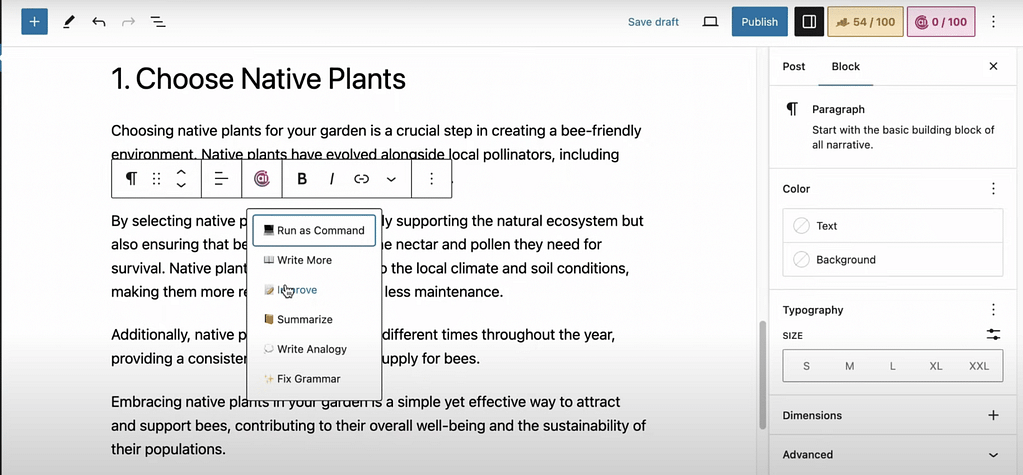The height and width of the screenshot is (475, 1023).
Task: Click the blue block inserter plus button
Action: (x=34, y=21)
